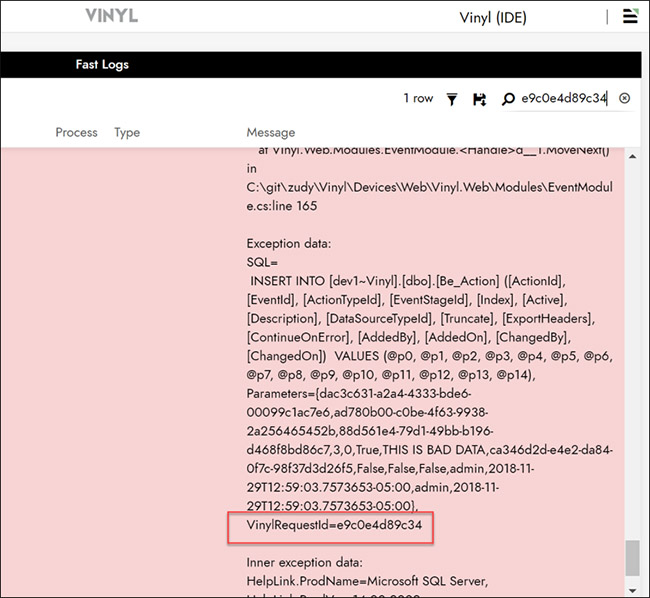Viewport: 650px width, 598px height.
Task: Sort by the Message column header
Action: coord(271,132)
